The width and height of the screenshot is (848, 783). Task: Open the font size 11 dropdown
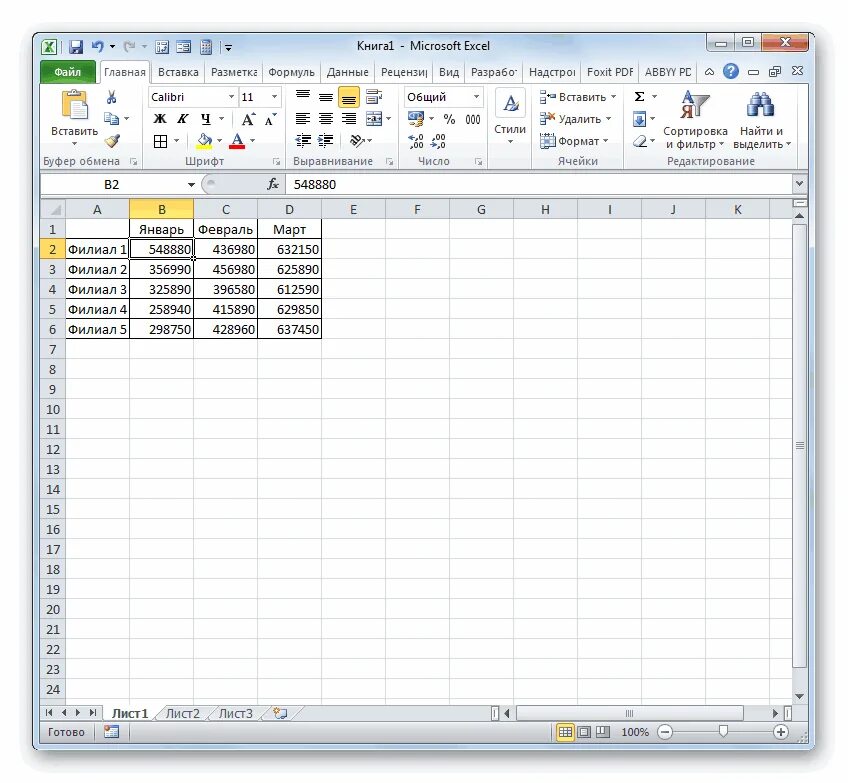(274, 97)
